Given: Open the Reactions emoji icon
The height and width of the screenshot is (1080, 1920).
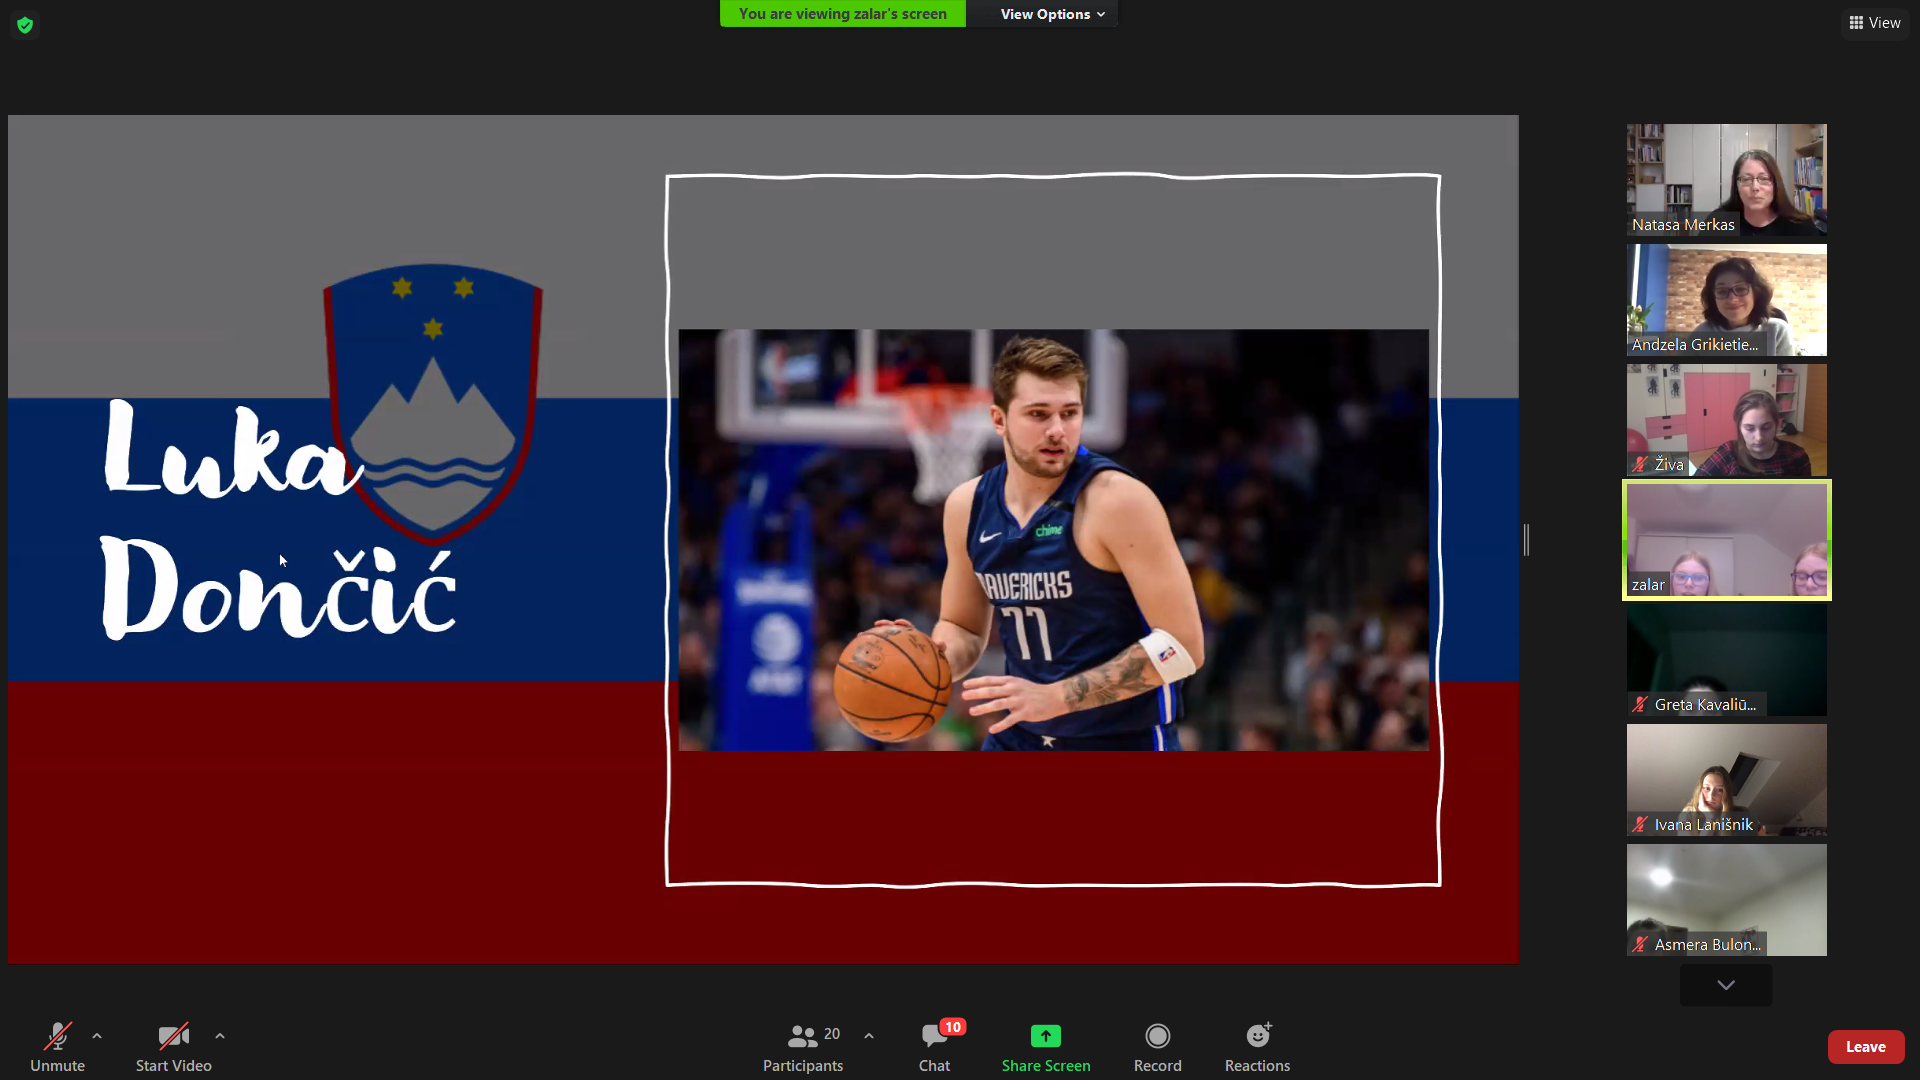Looking at the screenshot, I should point(1257,1035).
